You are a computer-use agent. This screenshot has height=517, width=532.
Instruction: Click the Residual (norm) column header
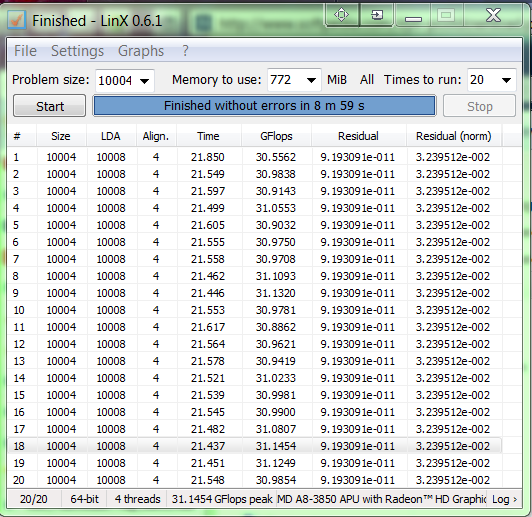pos(454,136)
